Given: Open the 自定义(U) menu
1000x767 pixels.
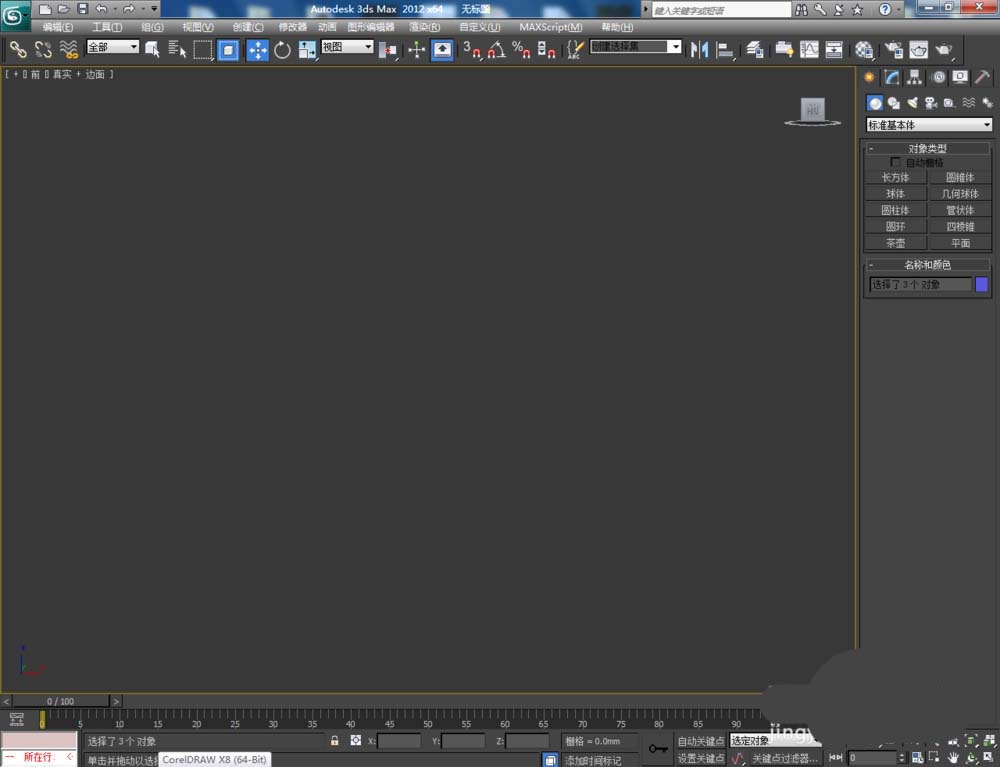Looking at the screenshot, I should tap(479, 27).
